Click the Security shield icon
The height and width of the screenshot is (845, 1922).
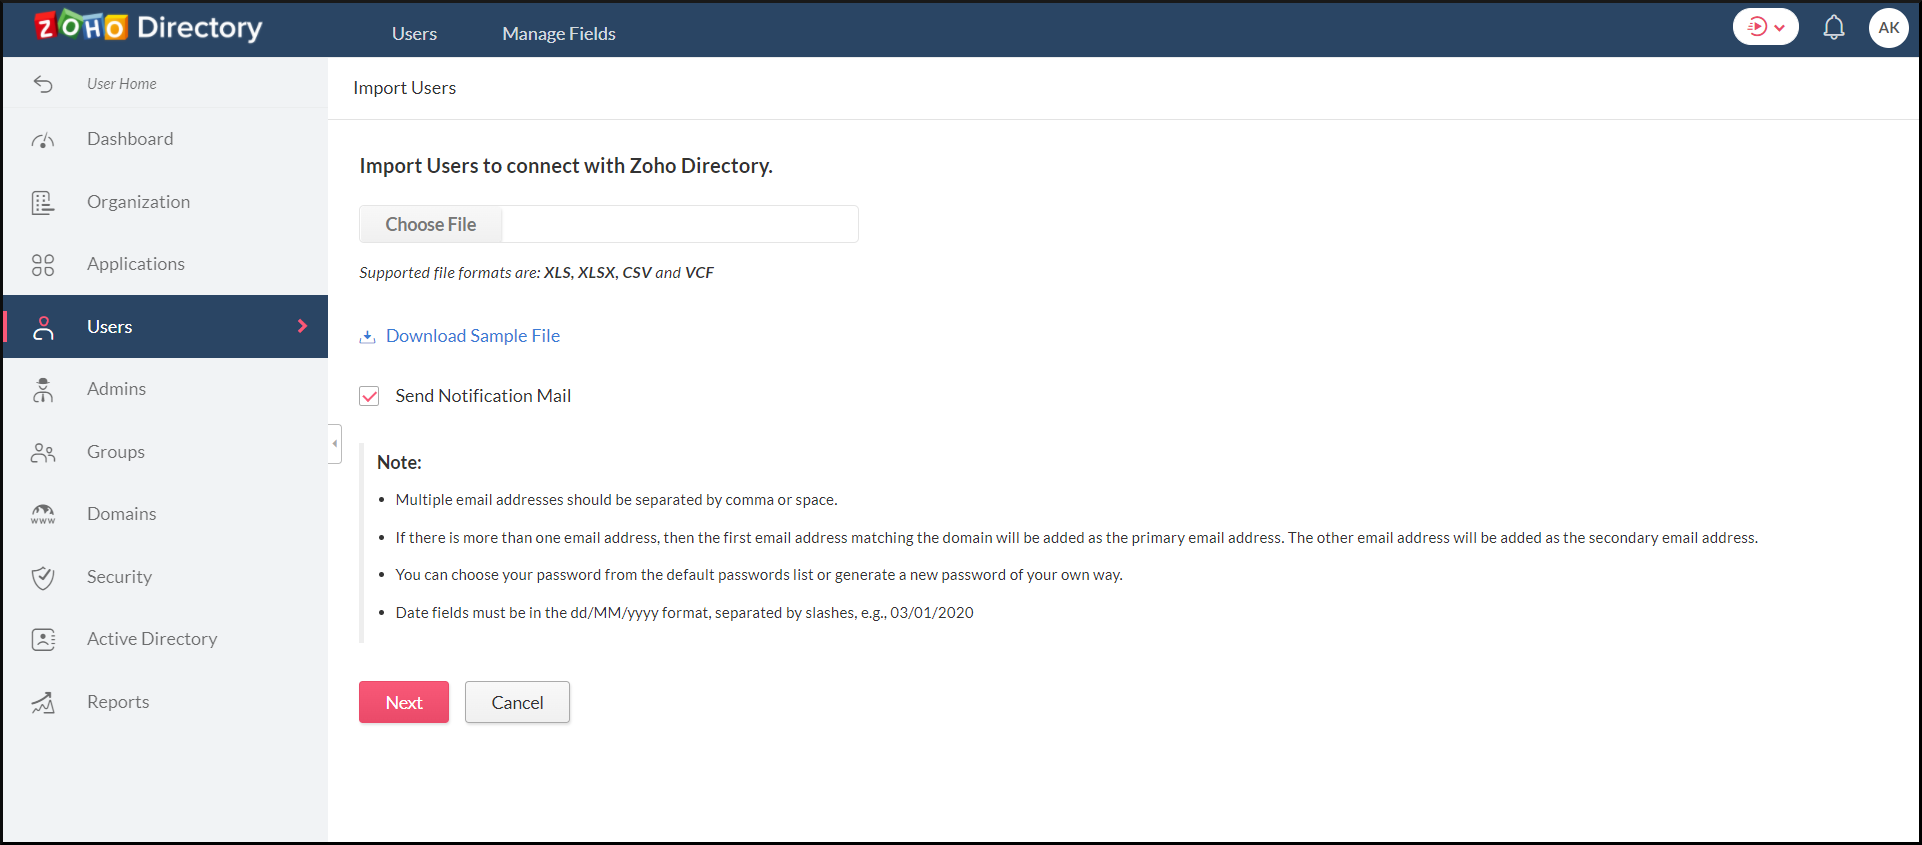click(43, 578)
